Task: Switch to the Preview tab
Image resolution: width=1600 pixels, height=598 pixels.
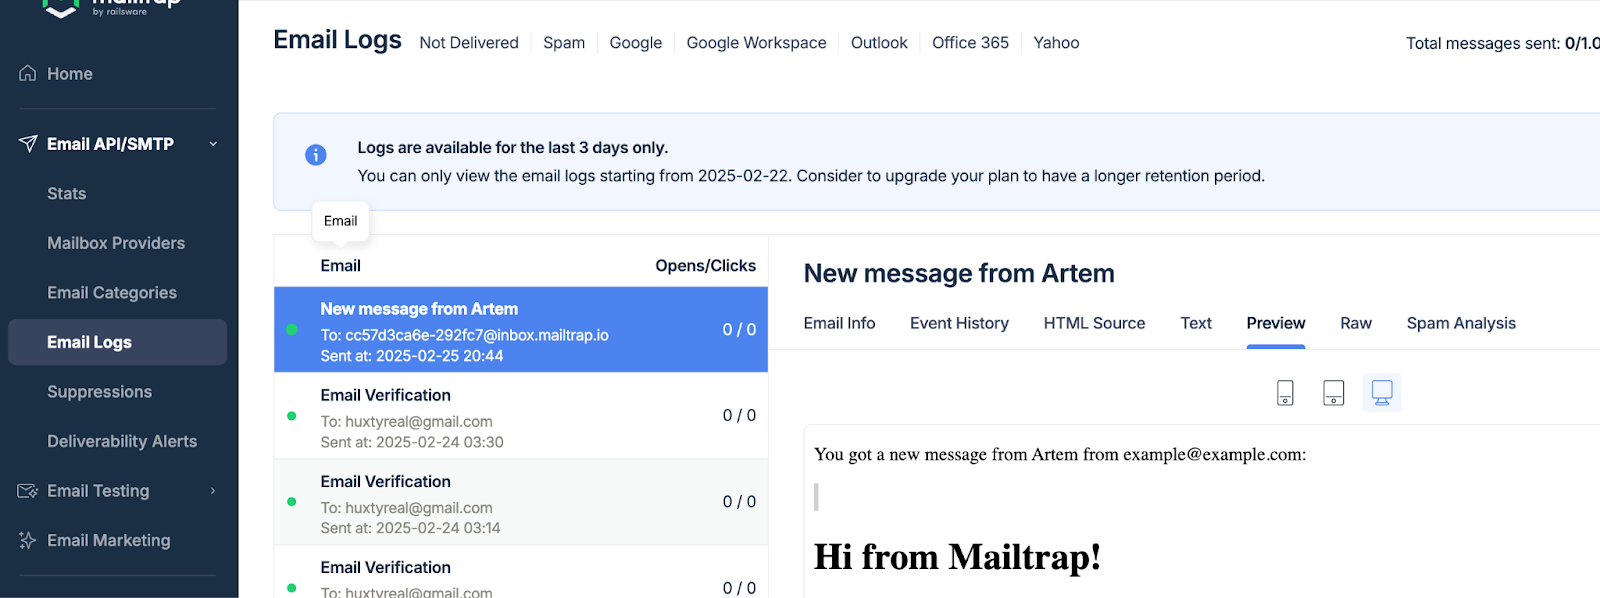Action: tap(1276, 323)
